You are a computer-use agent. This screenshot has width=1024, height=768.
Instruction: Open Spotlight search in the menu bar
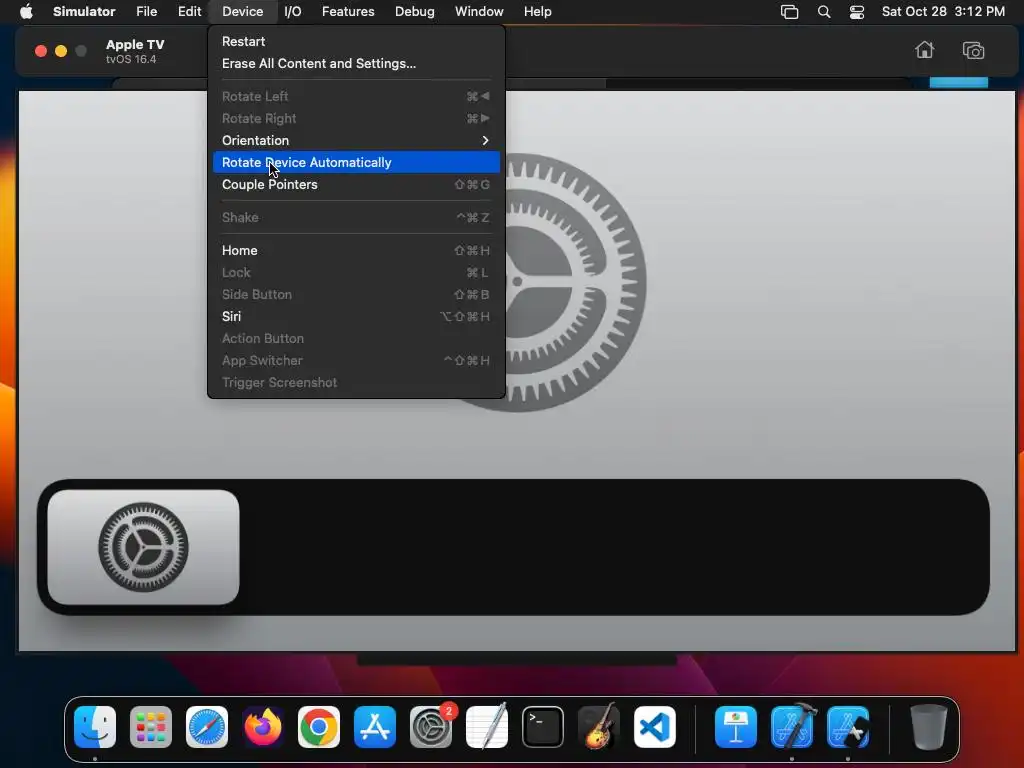(824, 11)
